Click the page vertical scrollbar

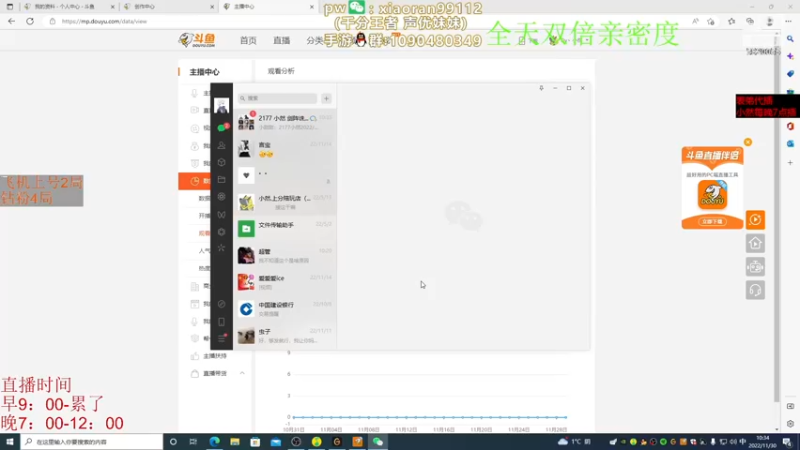(x=777, y=217)
